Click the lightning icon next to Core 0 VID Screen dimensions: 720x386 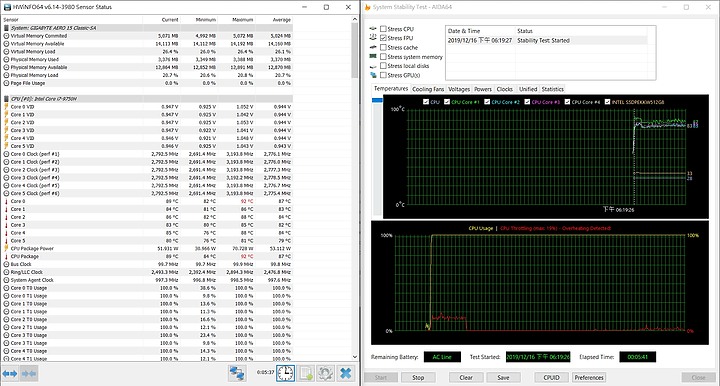(x=6, y=106)
